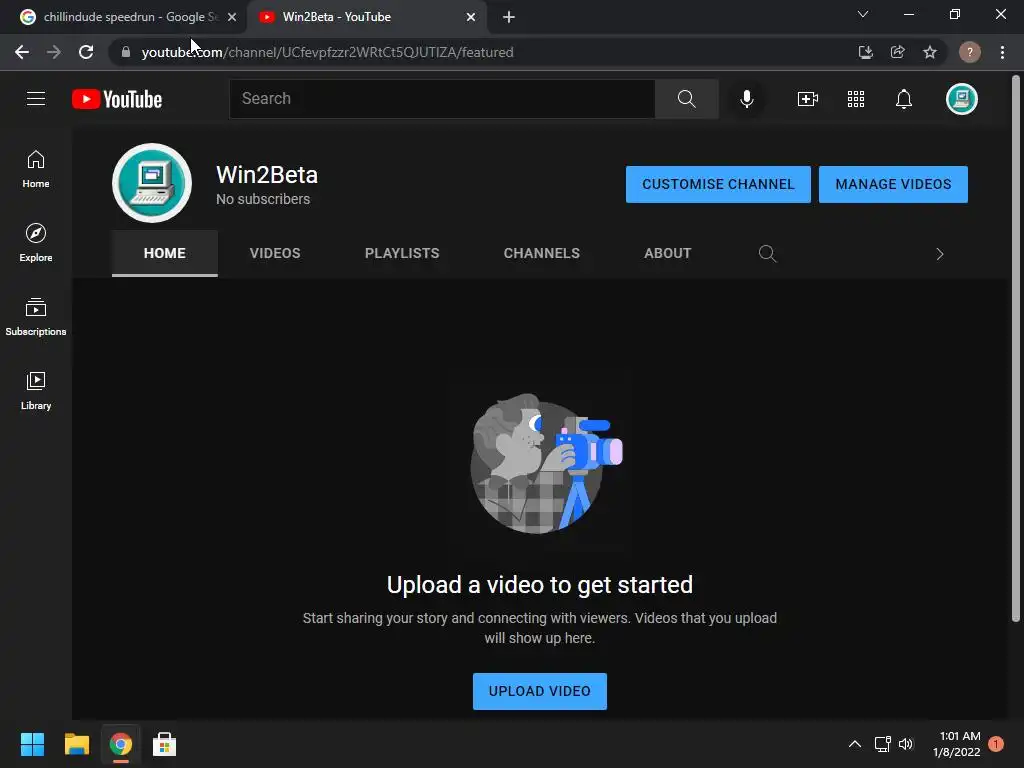Image resolution: width=1024 pixels, height=768 pixels.
Task: Open the Create video camera icon
Action: point(807,99)
